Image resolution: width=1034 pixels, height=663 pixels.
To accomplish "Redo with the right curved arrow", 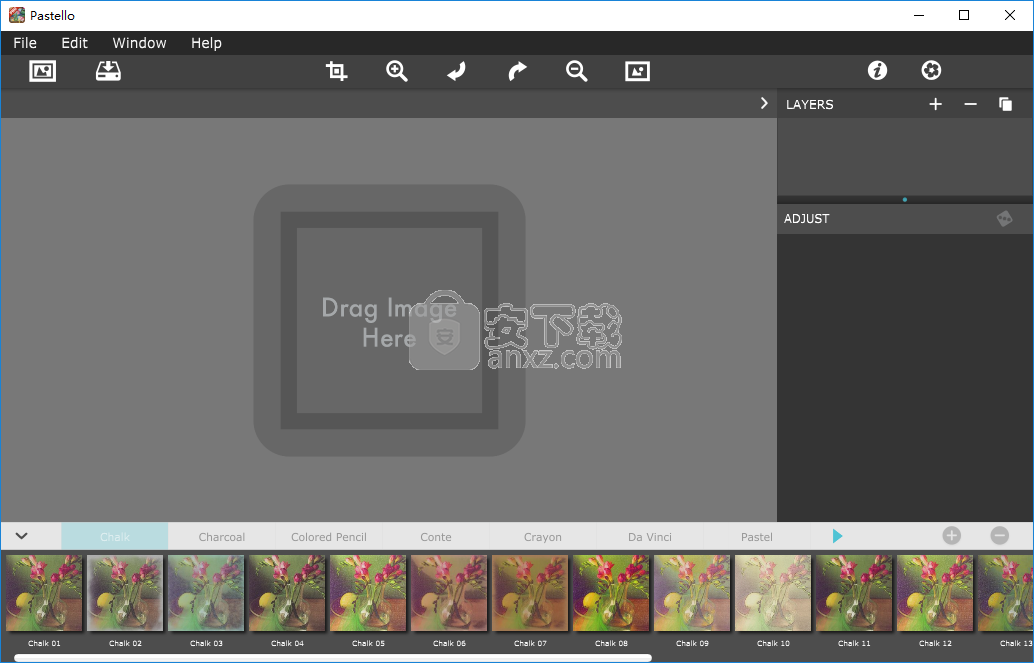I will pos(518,71).
